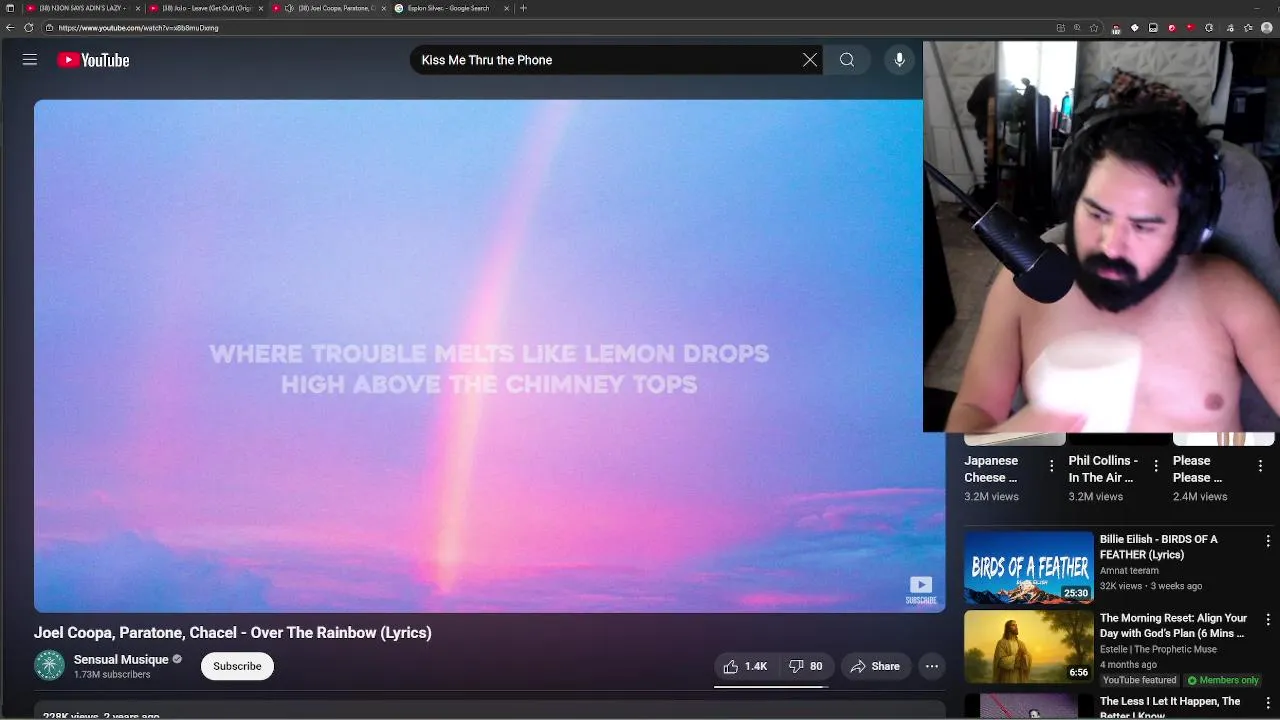The image size is (1280, 720).
Task: View site information lock icon
Action: (x=49, y=28)
